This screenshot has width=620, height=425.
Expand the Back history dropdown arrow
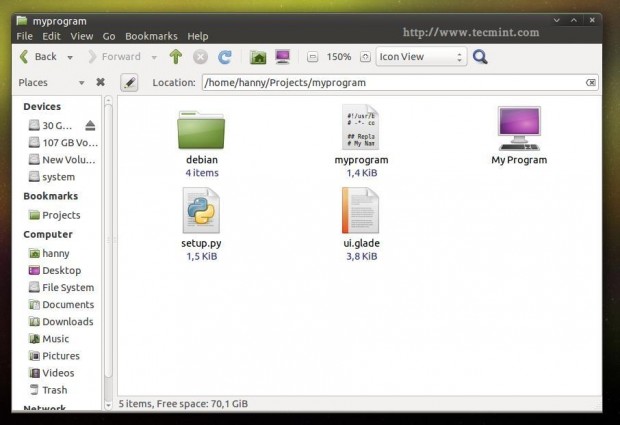70,57
